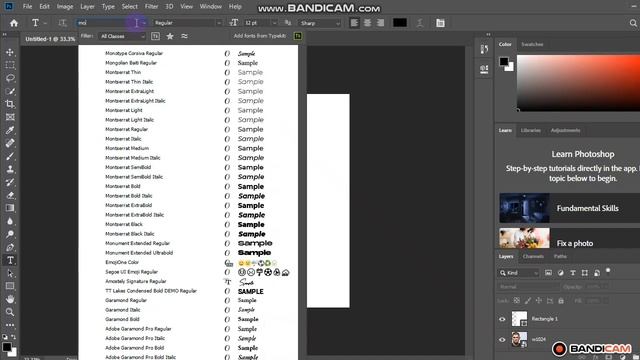Image resolution: width=640 pixels, height=360 pixels.
Task: Open the Fix a photo tutorial
Action: pyautogui.click(x=569, y=238)
